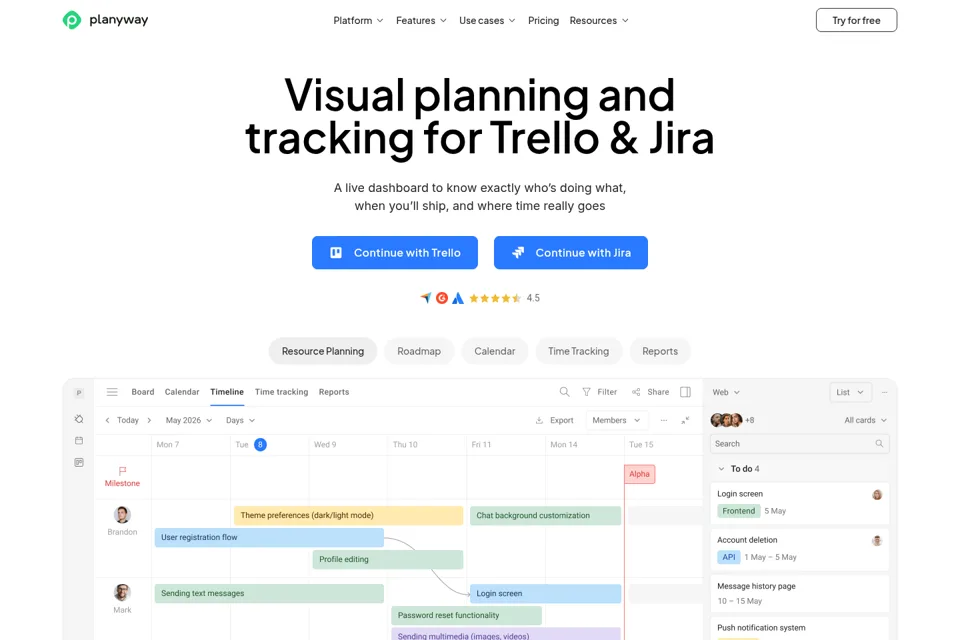Click the Share icon

636,392
